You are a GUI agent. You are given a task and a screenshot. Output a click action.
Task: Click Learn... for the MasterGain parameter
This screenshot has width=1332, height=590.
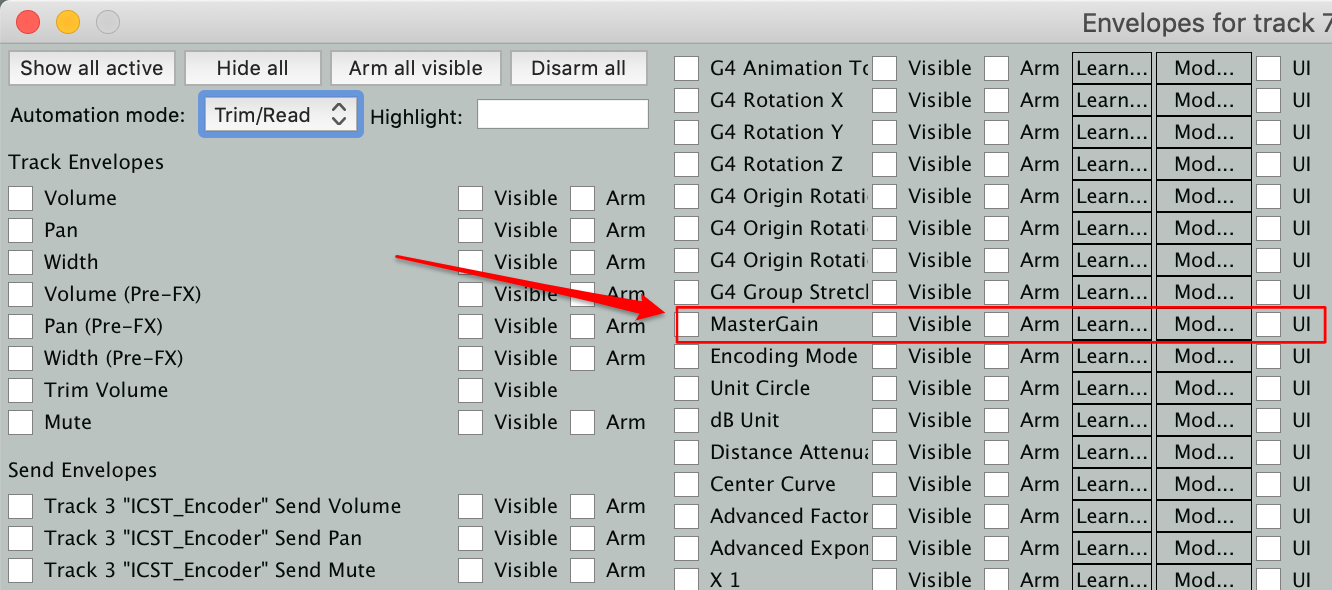click(1111, 324)
